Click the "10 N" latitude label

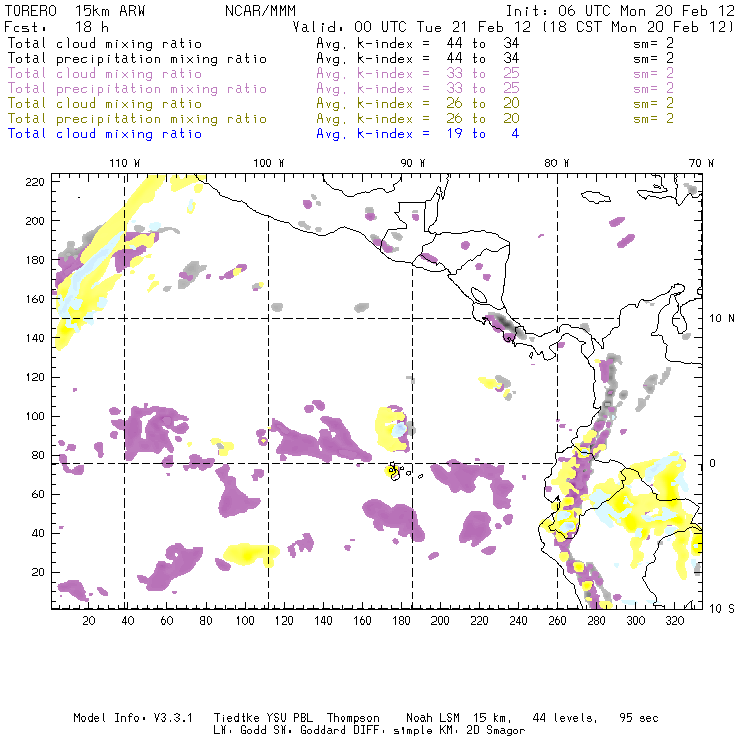(722, 319)
